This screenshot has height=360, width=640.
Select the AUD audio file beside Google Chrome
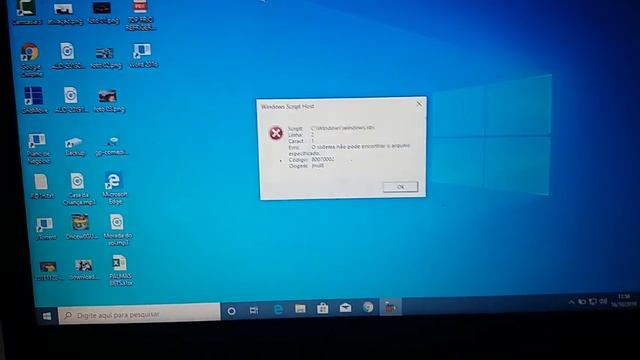point(68,56)
